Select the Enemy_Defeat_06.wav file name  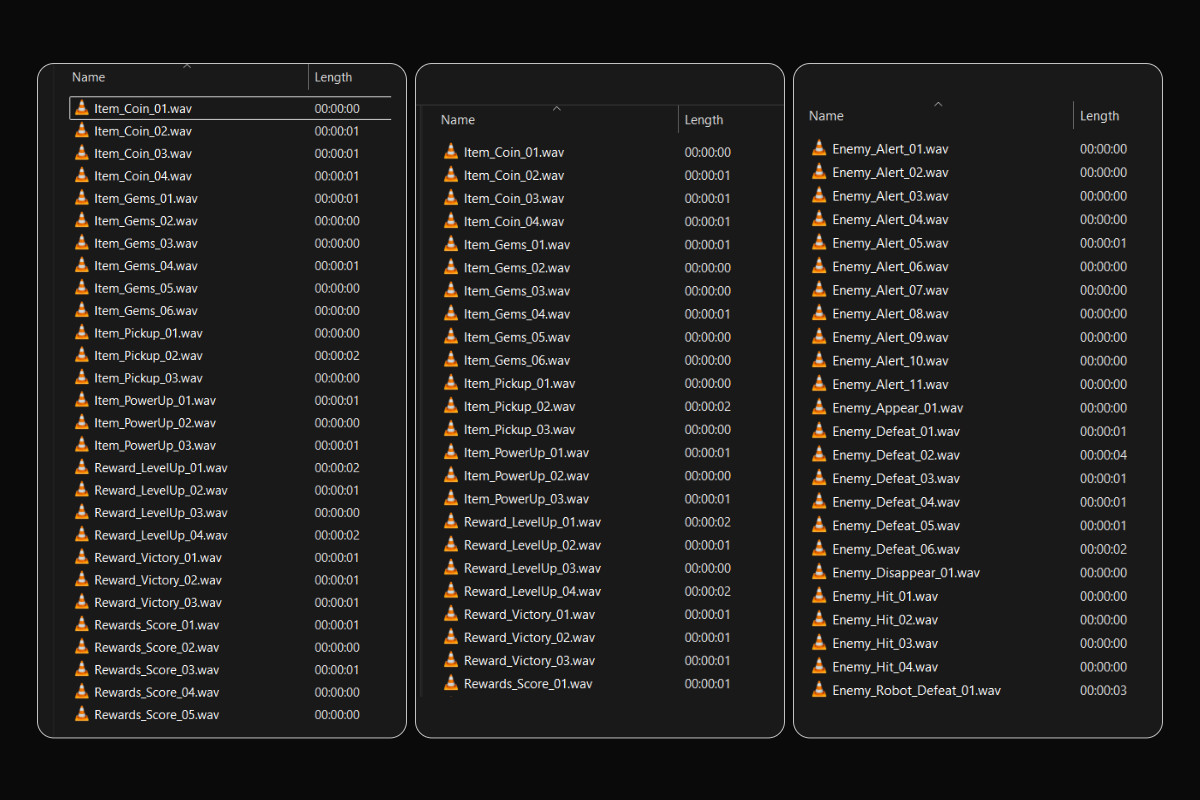click(895, 549)
